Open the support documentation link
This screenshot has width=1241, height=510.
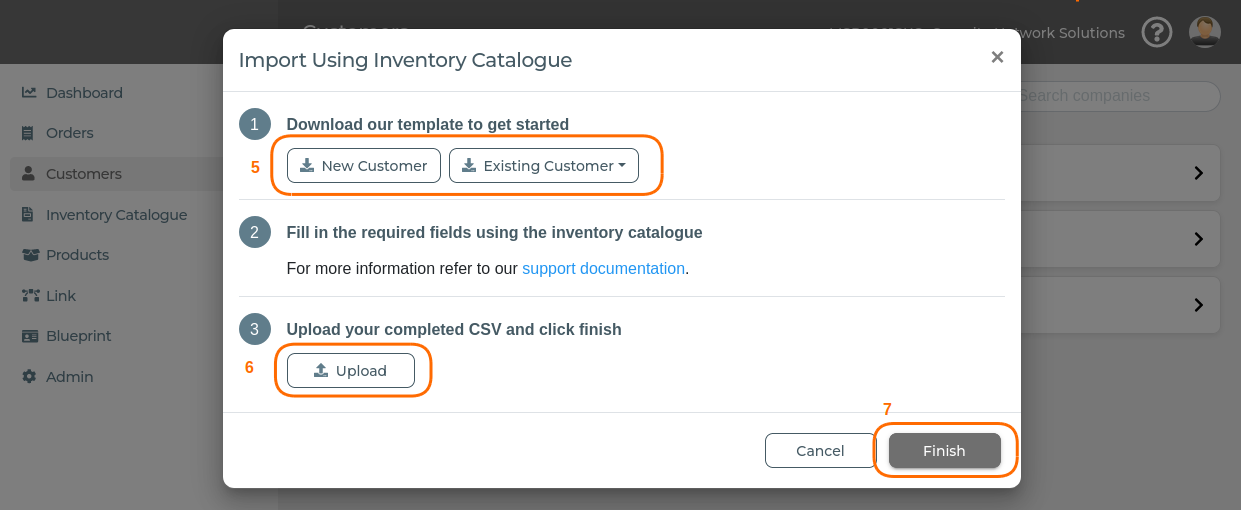(603, 269)
